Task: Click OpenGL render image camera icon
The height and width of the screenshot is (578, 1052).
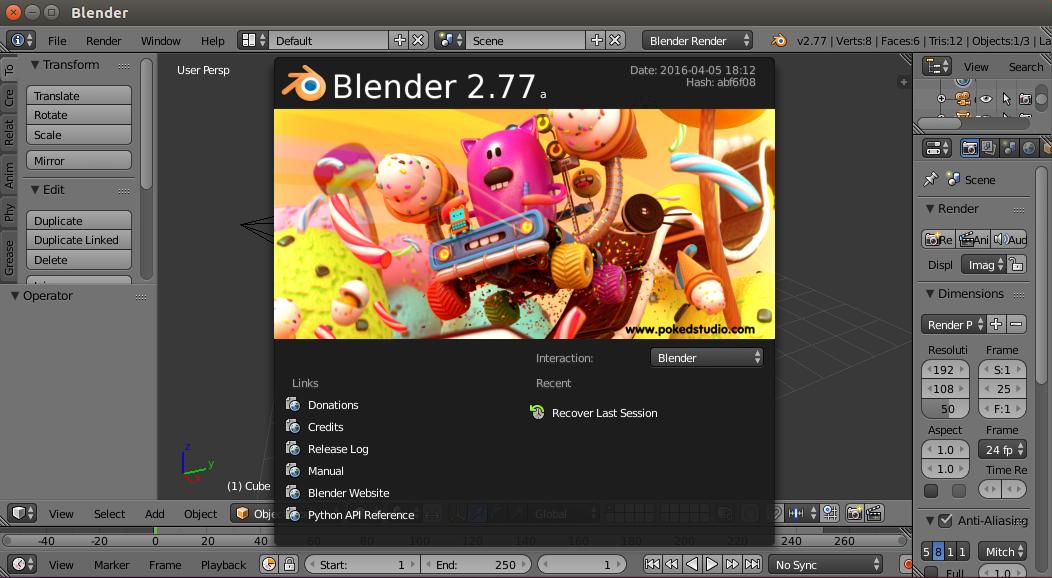Action: pos(854,513)
